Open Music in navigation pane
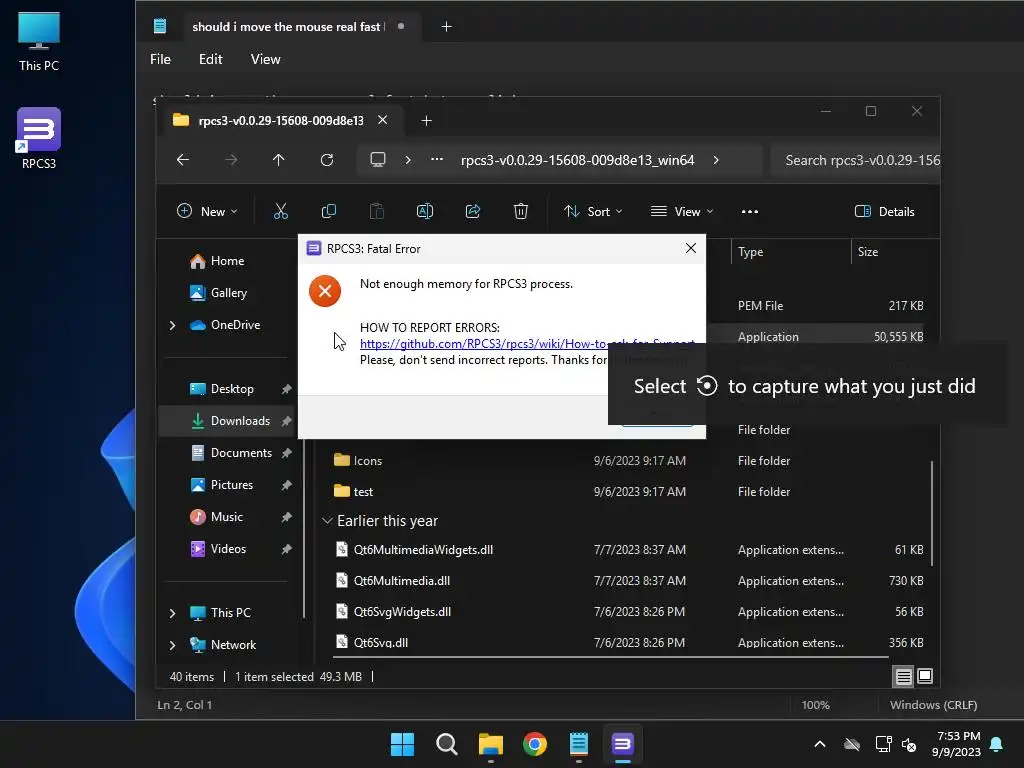This screenshot has width=1024, height=768. [x=216, y=517]
